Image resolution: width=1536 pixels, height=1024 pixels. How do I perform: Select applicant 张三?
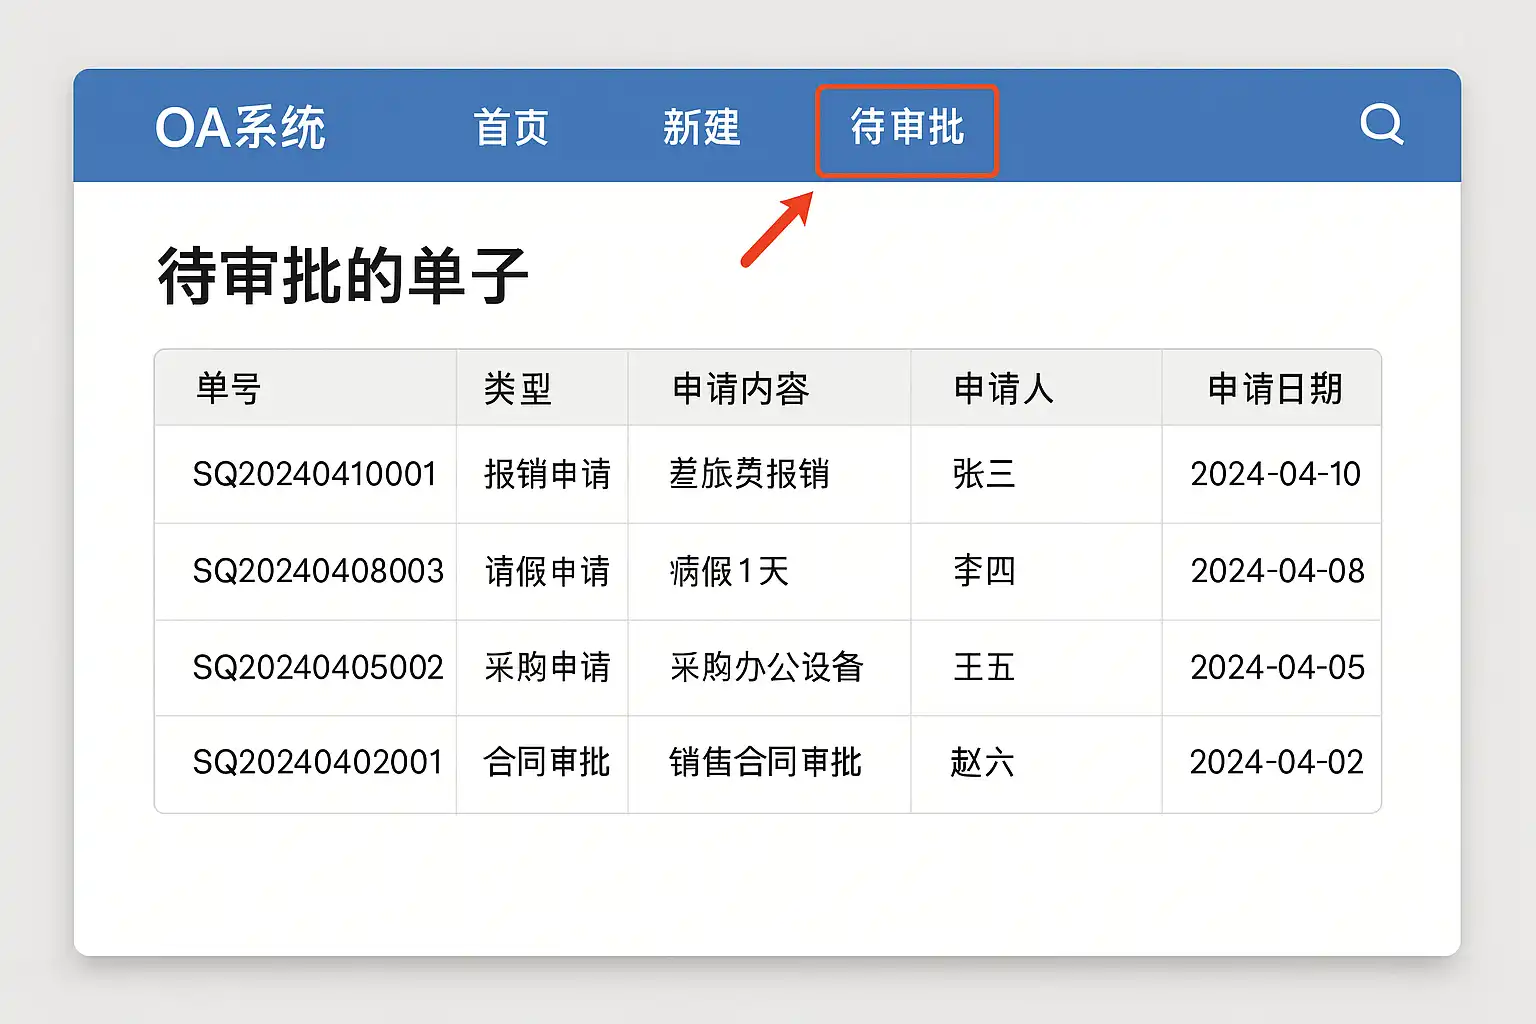983,474
